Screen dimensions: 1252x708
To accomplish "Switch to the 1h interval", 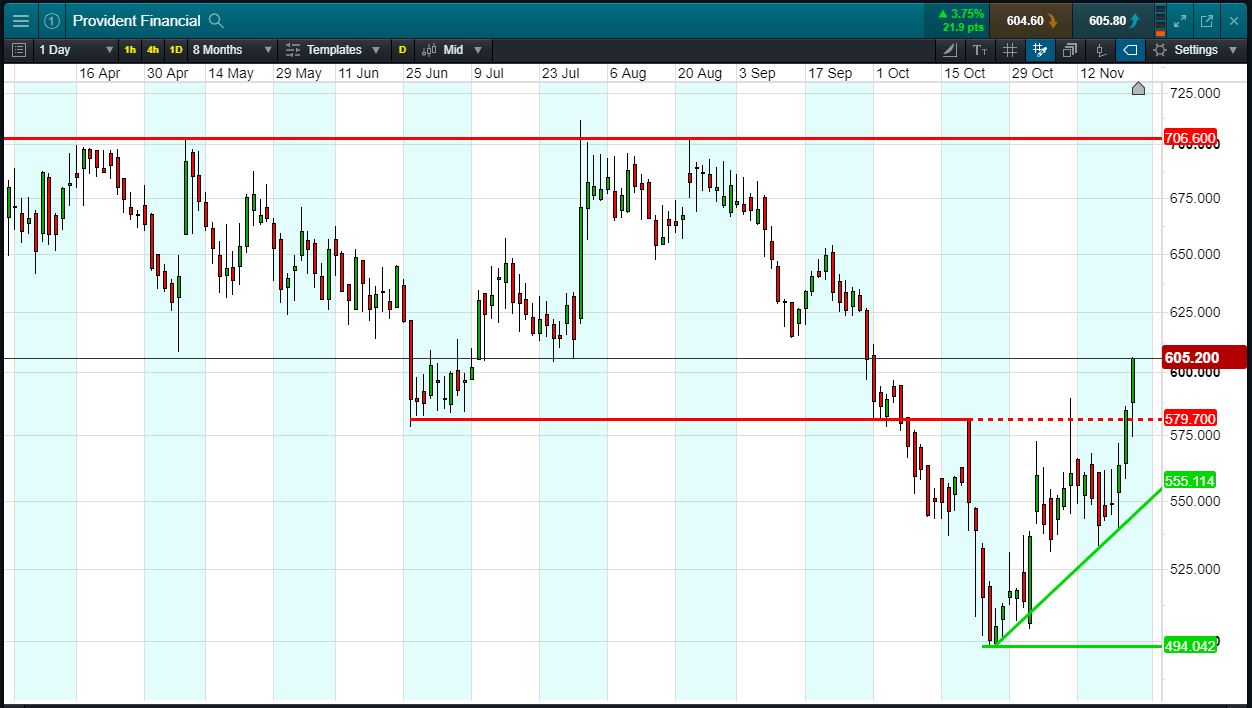I will pos(130,49).
